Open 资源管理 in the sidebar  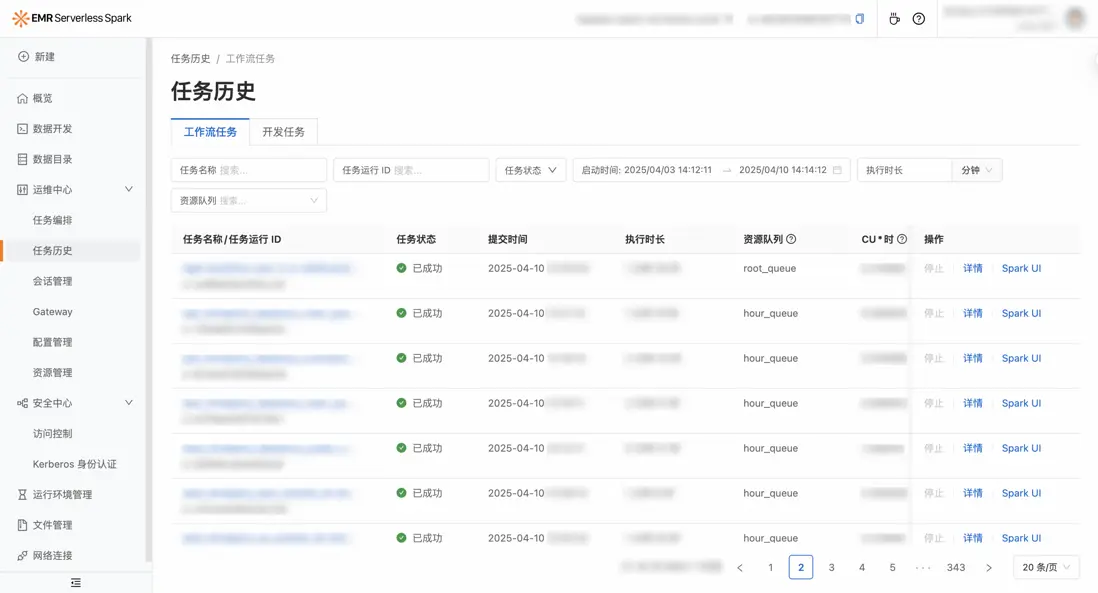[x=53, y=373]
